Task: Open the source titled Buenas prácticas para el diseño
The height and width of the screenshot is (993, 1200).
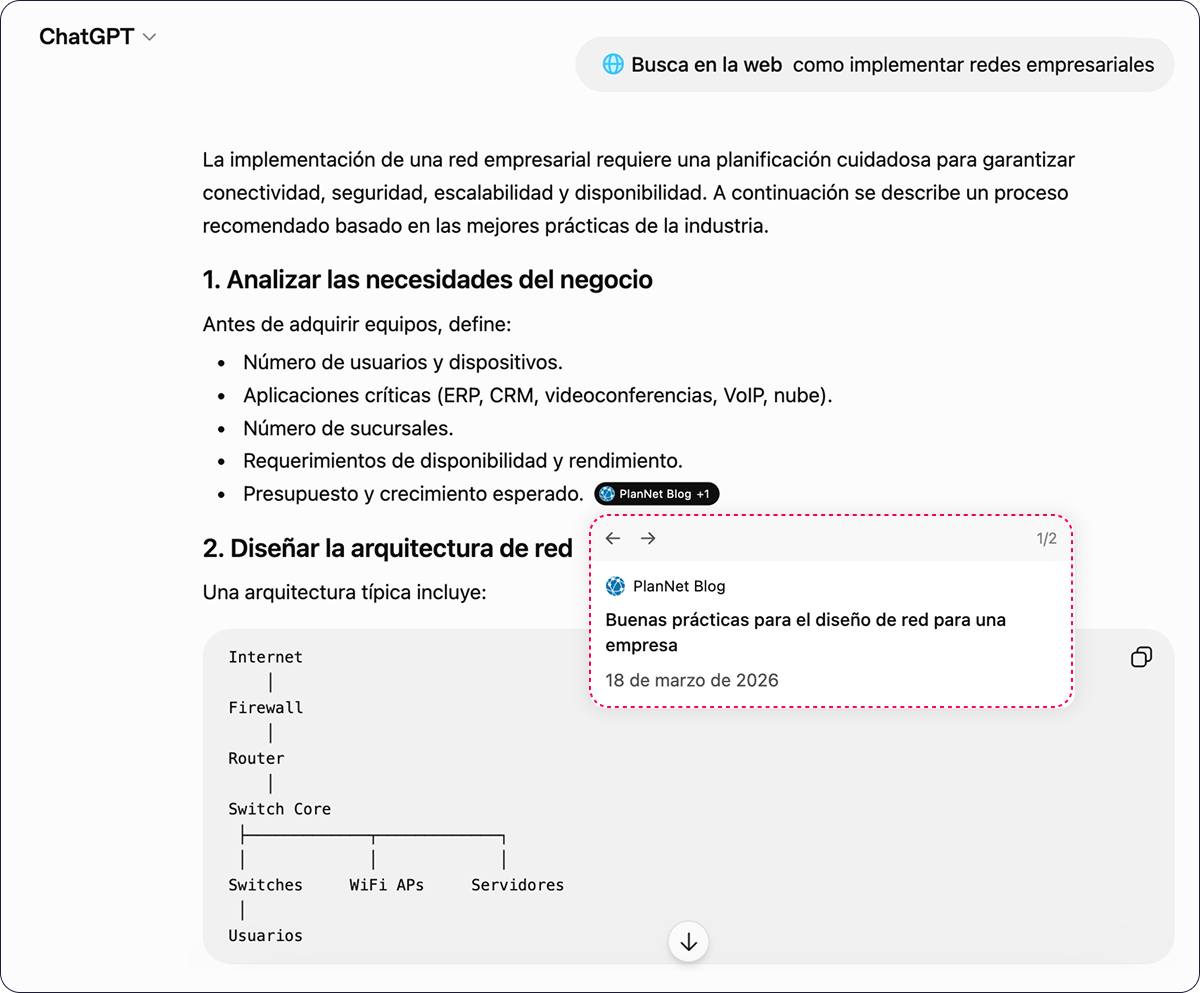Action: pyautogui.click(x=805, y=632)
